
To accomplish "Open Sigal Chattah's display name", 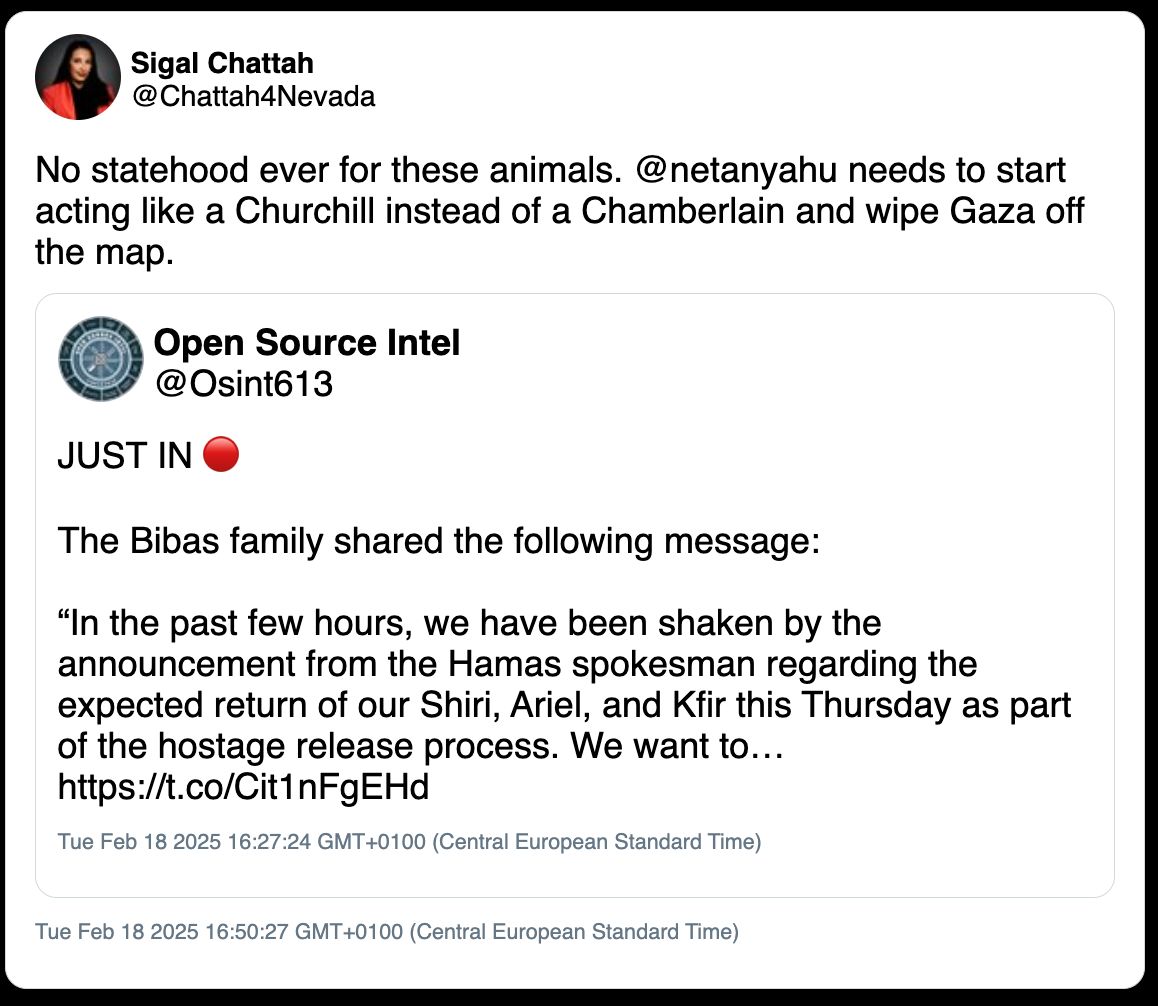I will [x=222, y=64].
